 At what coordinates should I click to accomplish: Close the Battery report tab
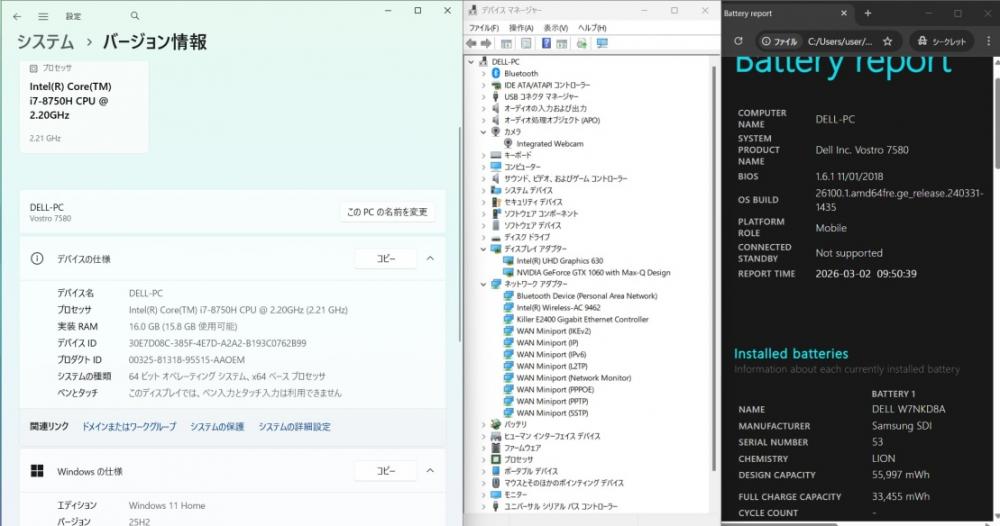844,13
